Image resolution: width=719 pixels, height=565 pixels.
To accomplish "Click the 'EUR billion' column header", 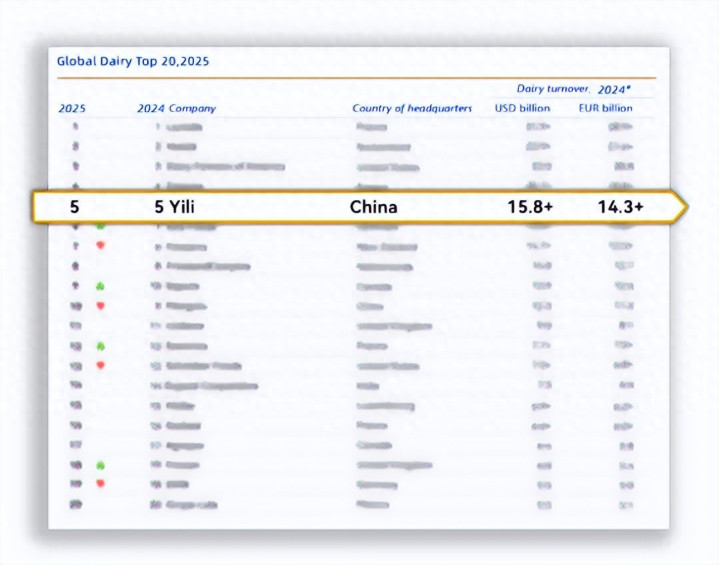I will [x=606, y=108].
